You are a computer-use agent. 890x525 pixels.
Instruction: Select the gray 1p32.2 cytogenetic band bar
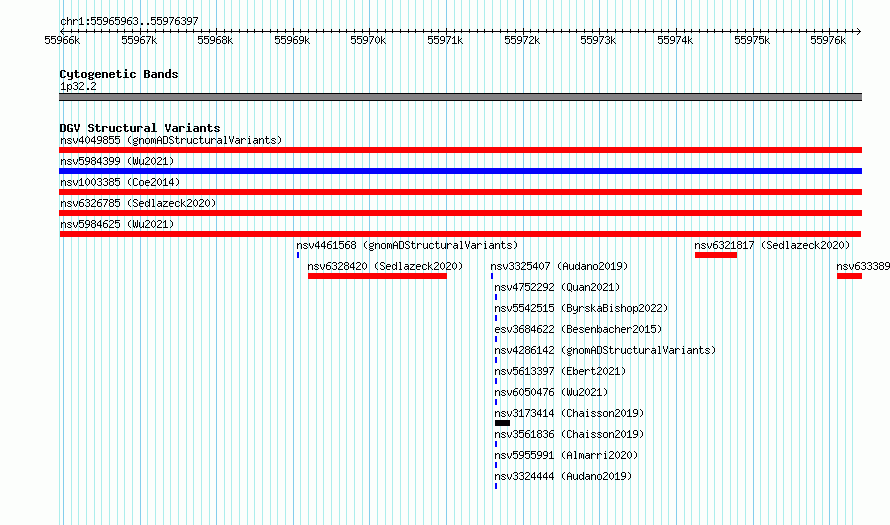(x=460, y=97)
